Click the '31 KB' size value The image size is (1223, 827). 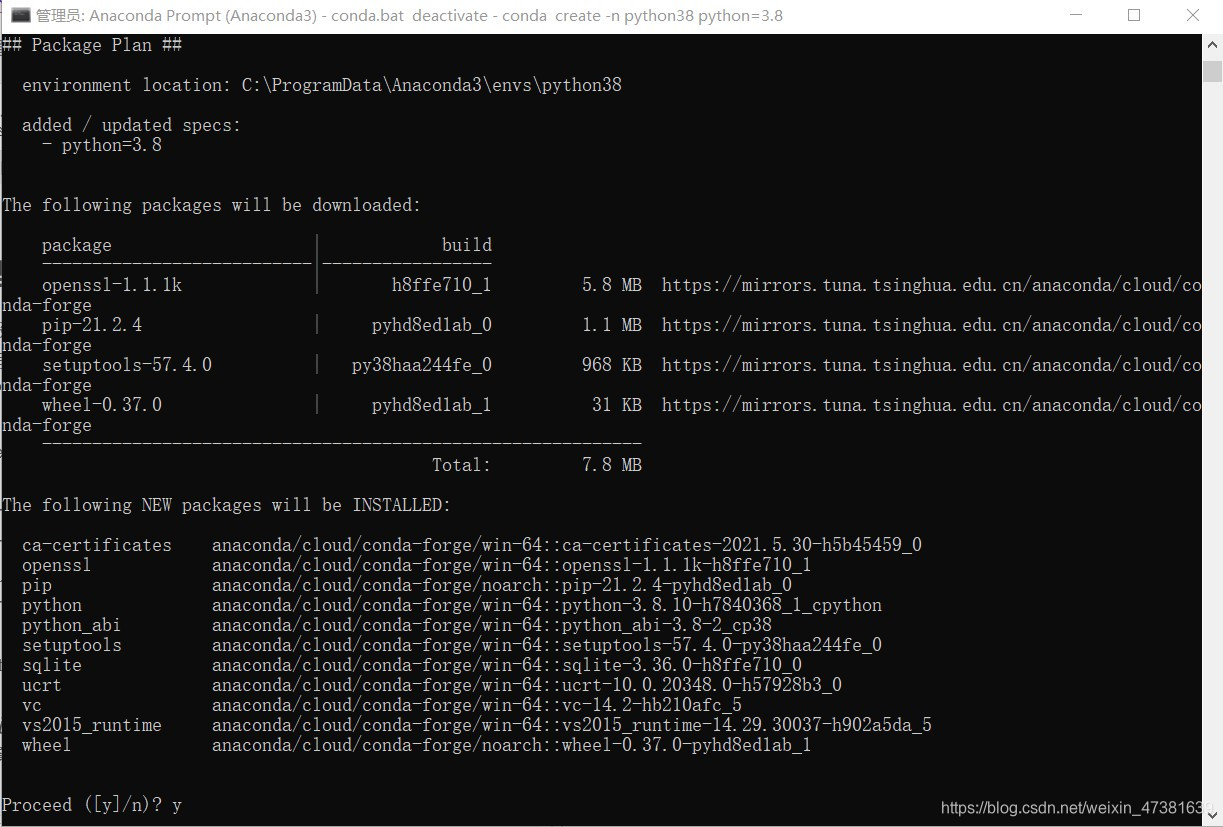617,405
